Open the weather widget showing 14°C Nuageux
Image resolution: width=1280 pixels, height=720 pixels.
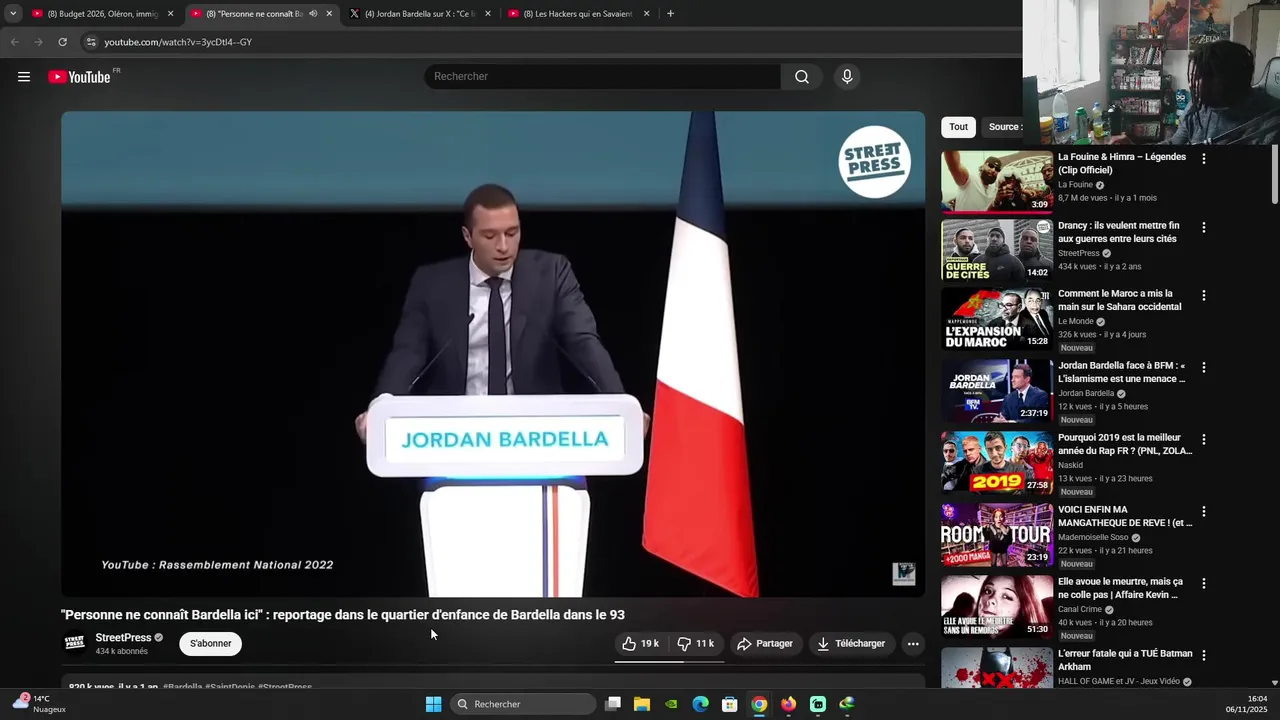pos(40,704)
